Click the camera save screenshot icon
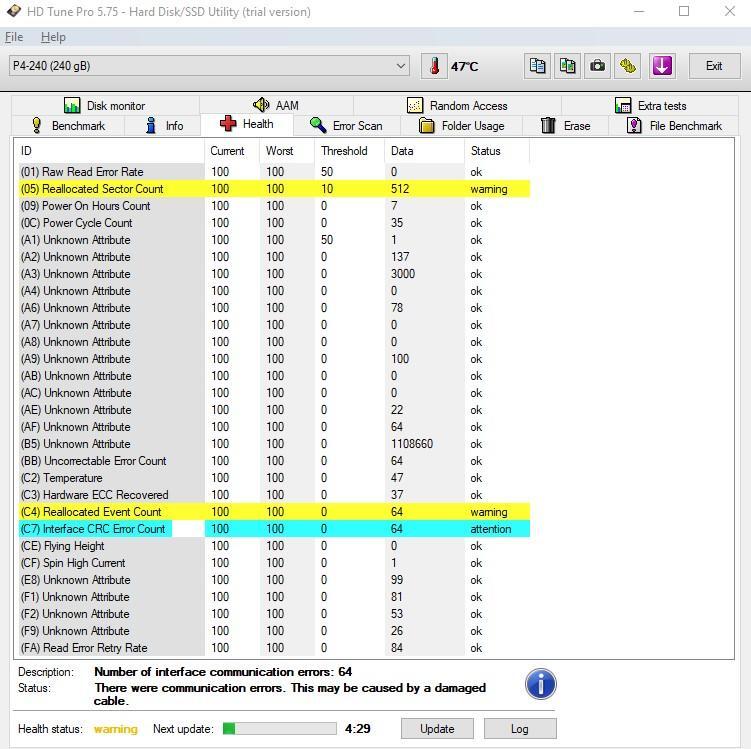Screen dimensions: 751x749 point(597,66)
